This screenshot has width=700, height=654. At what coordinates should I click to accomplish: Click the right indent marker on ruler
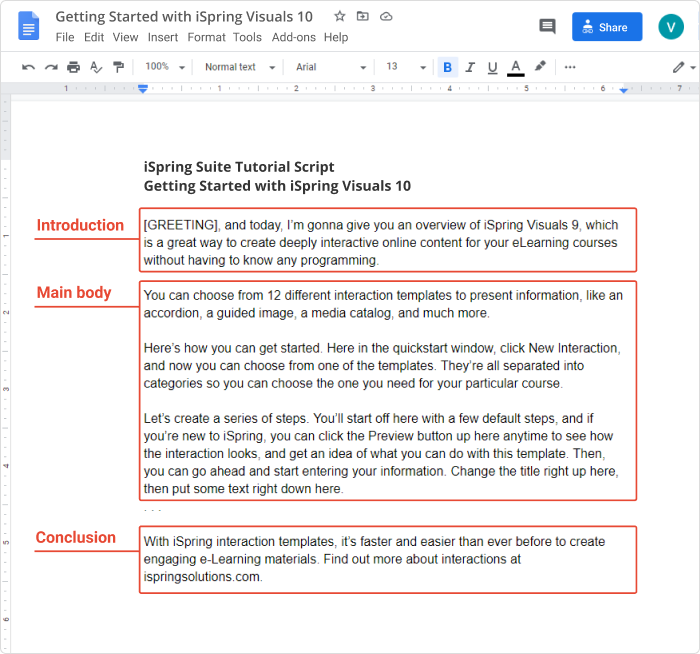tap(624, 90)
